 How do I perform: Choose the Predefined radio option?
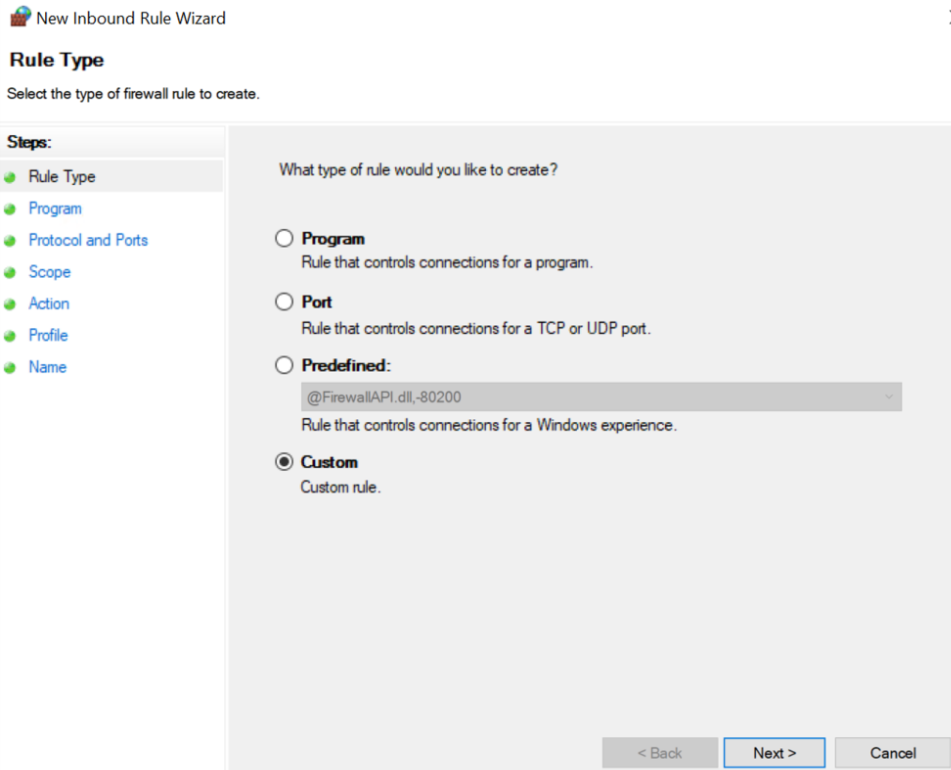click(284, 365)
